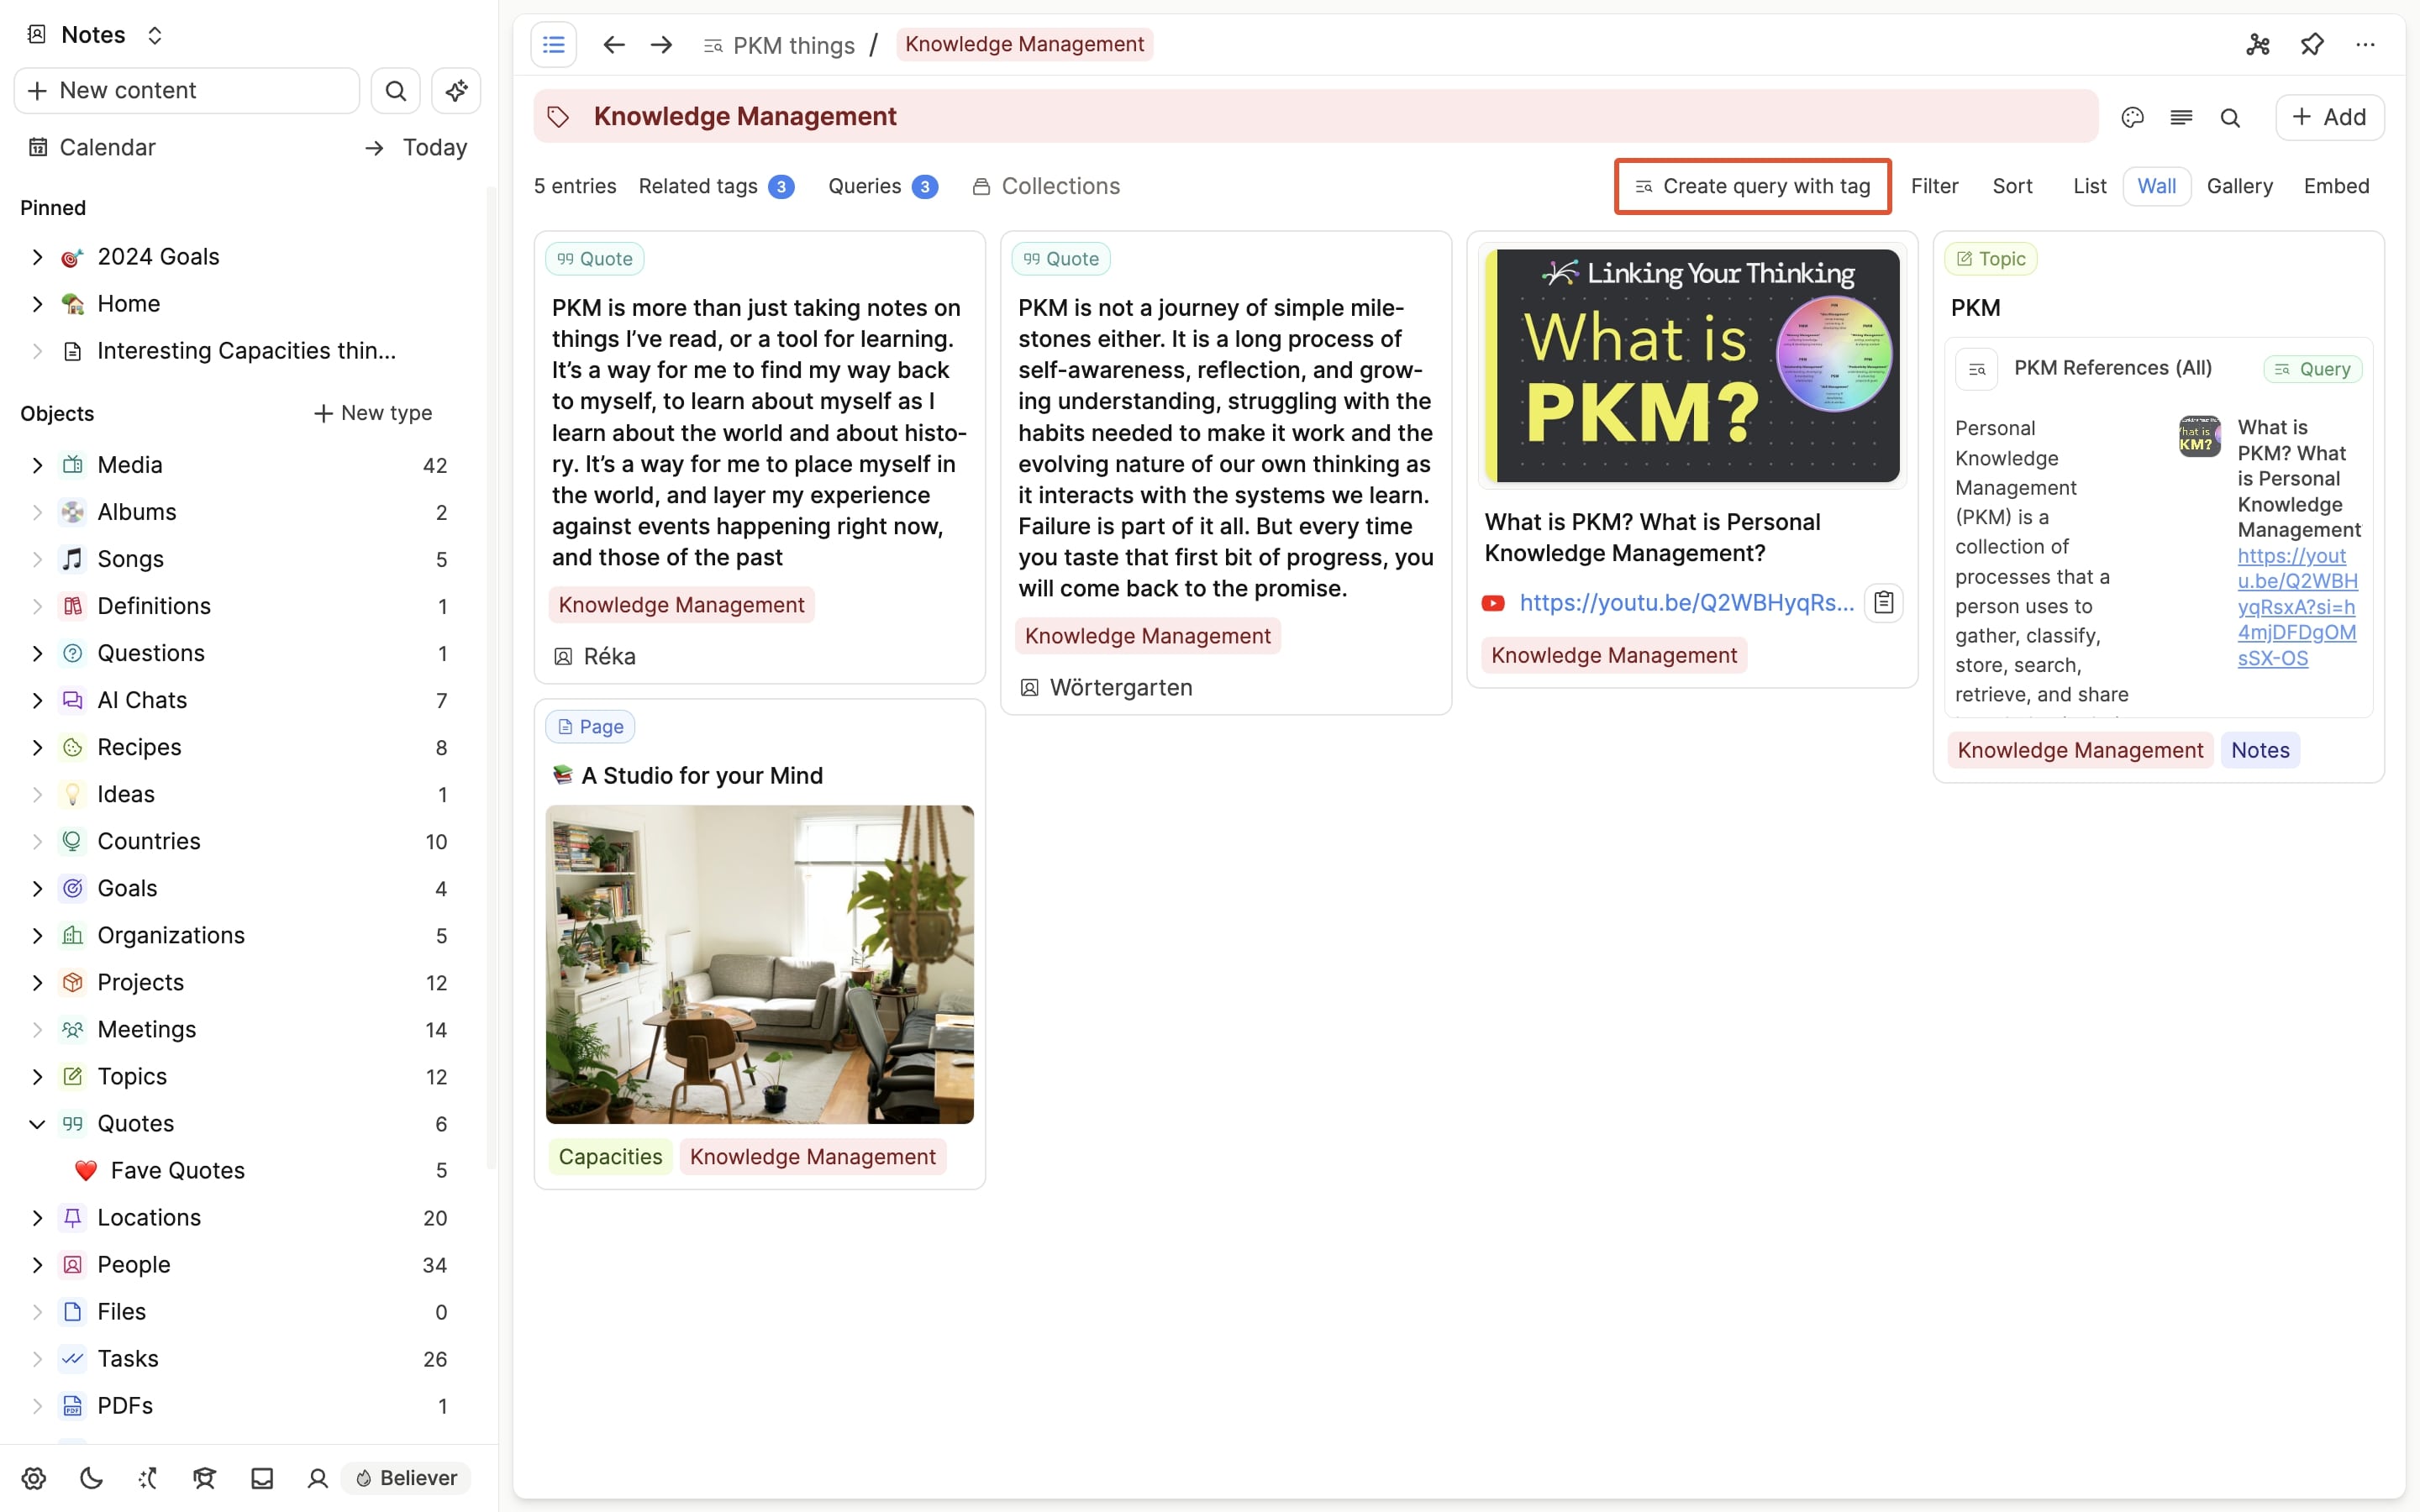Viewport: 2420px width, 1512px height.
Task: Expand the Home pinned item
Action: (37, 304)
